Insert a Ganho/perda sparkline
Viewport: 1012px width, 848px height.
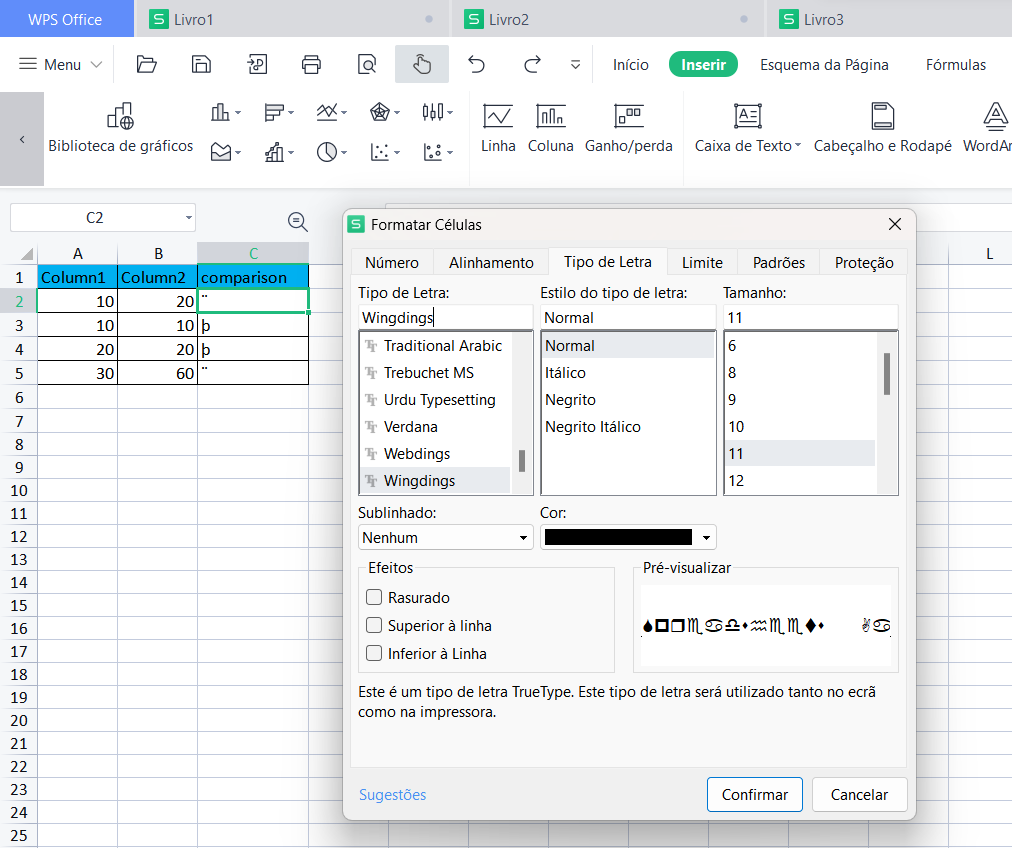point(628,129)
